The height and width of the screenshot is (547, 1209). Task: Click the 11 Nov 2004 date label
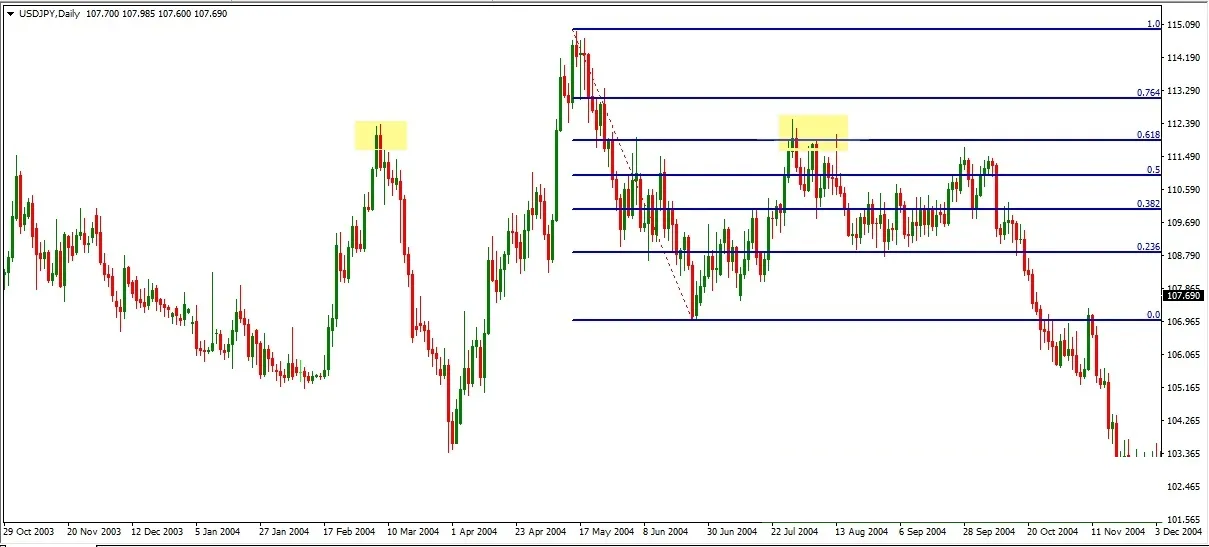[x=1116, y=532]
